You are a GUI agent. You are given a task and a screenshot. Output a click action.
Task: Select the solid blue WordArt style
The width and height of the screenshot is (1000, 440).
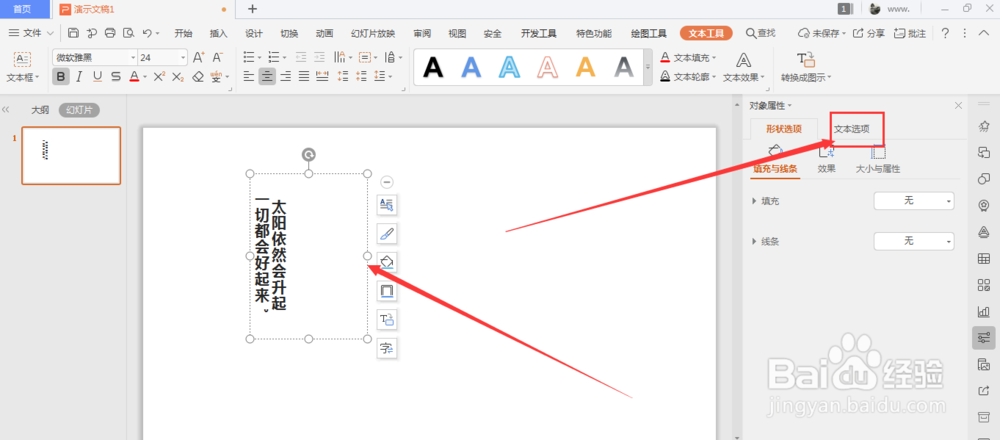point(471,66)
